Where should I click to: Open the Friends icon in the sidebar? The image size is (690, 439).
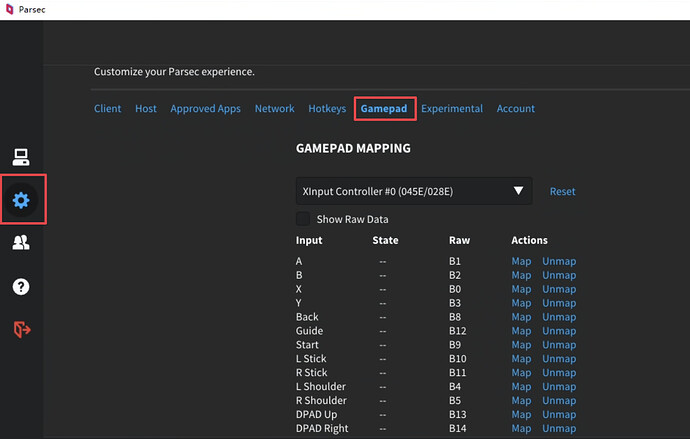pos(21,242)
